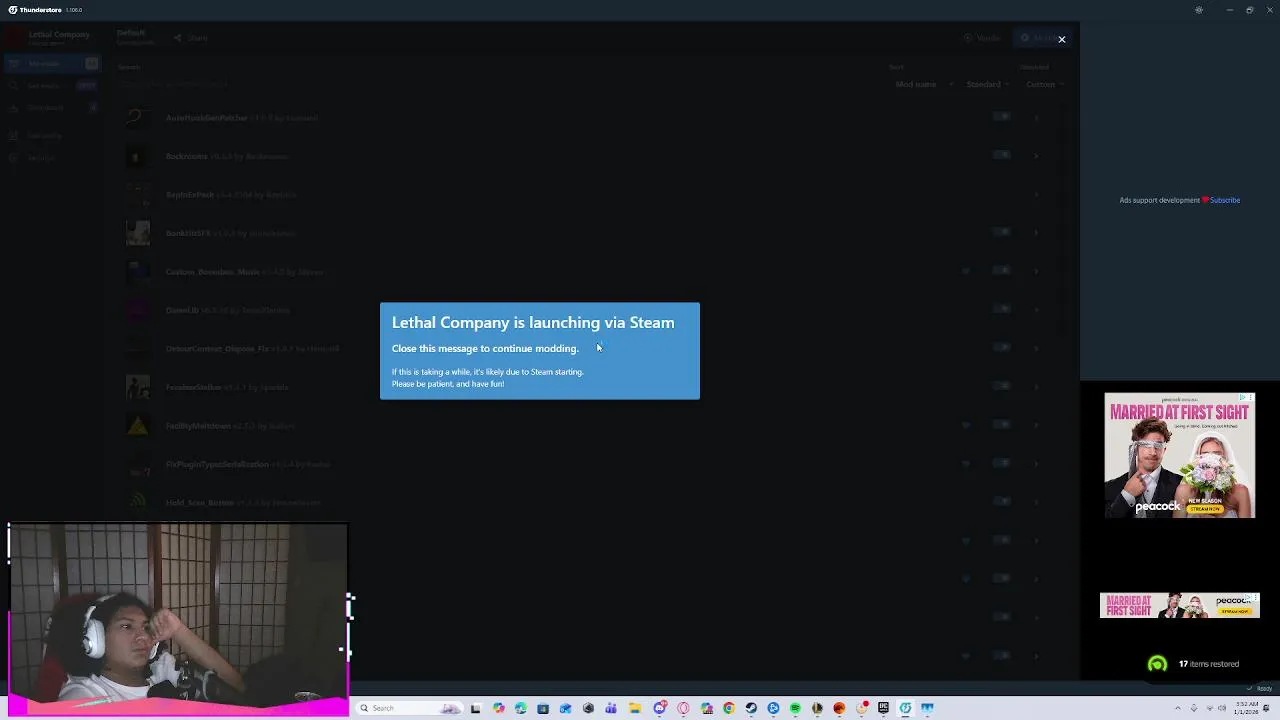Open Google Chrome from the taskbar
This screenshot has width=1280, height=720.
[729, 708]
